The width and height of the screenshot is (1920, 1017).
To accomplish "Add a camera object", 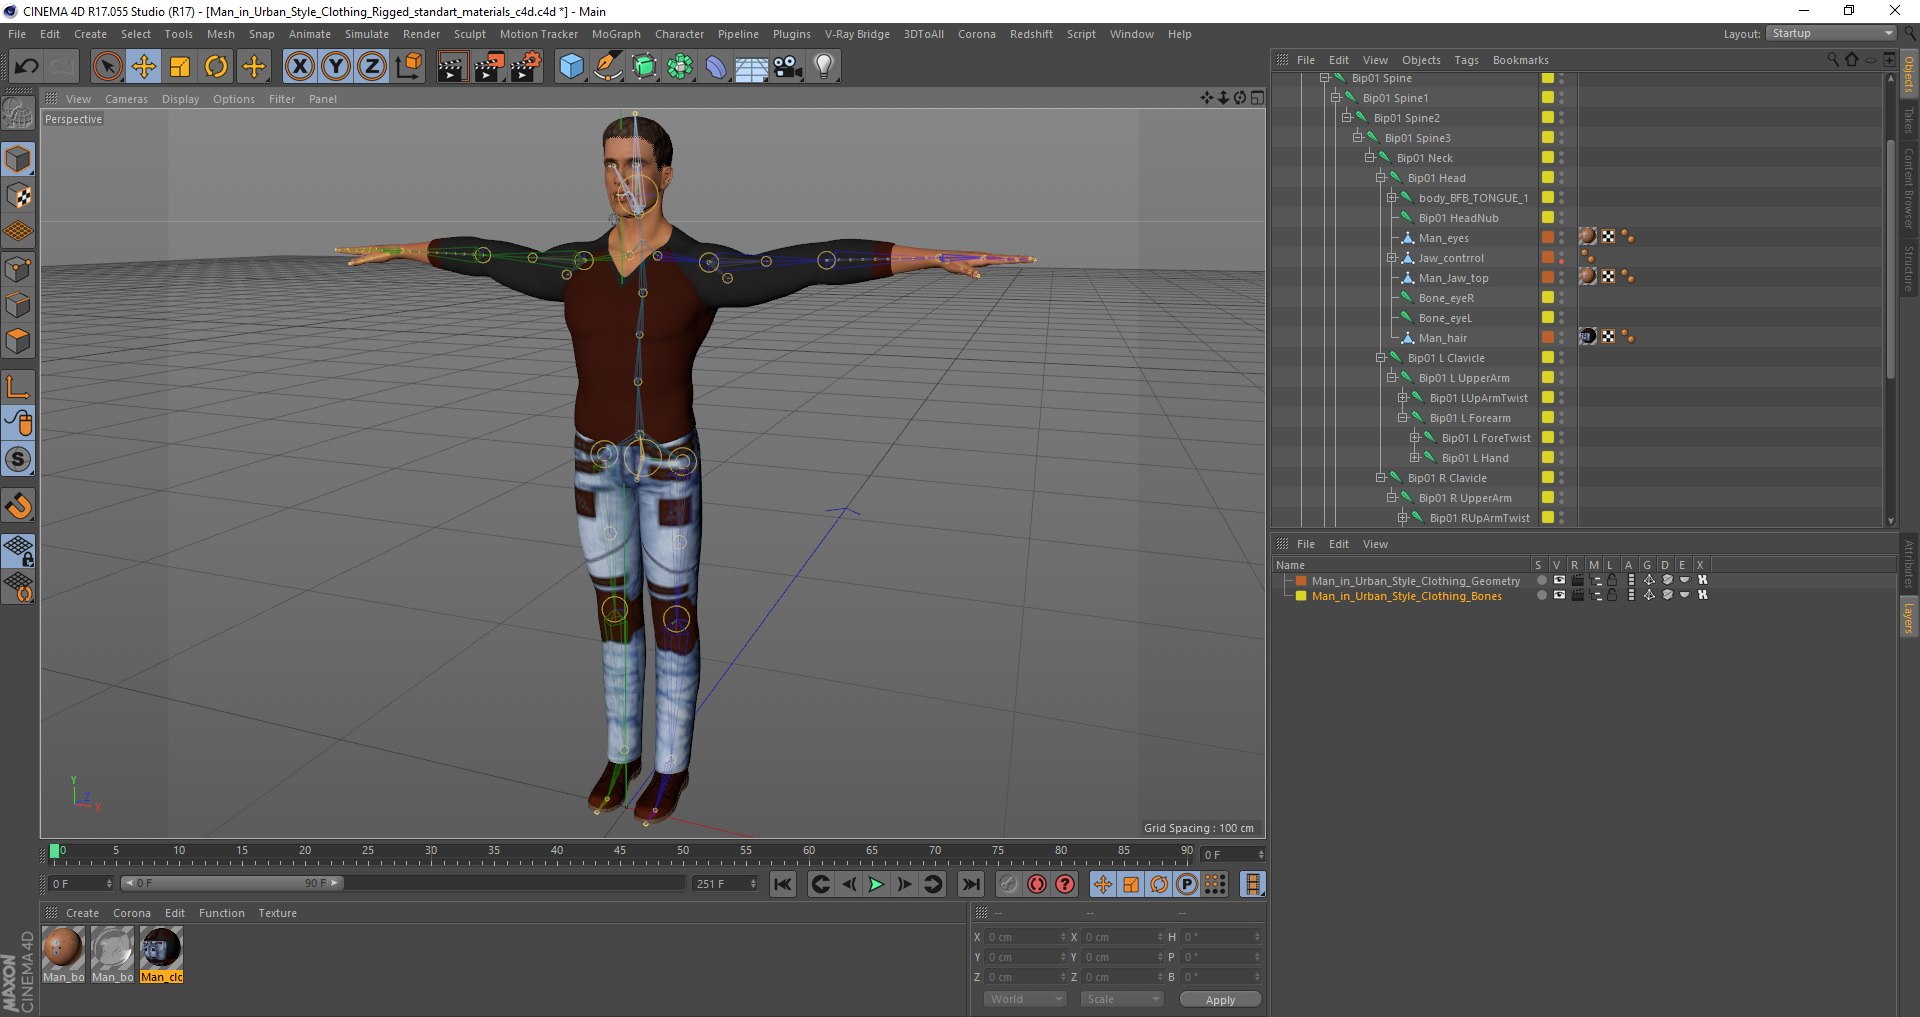I will [787, 67].
